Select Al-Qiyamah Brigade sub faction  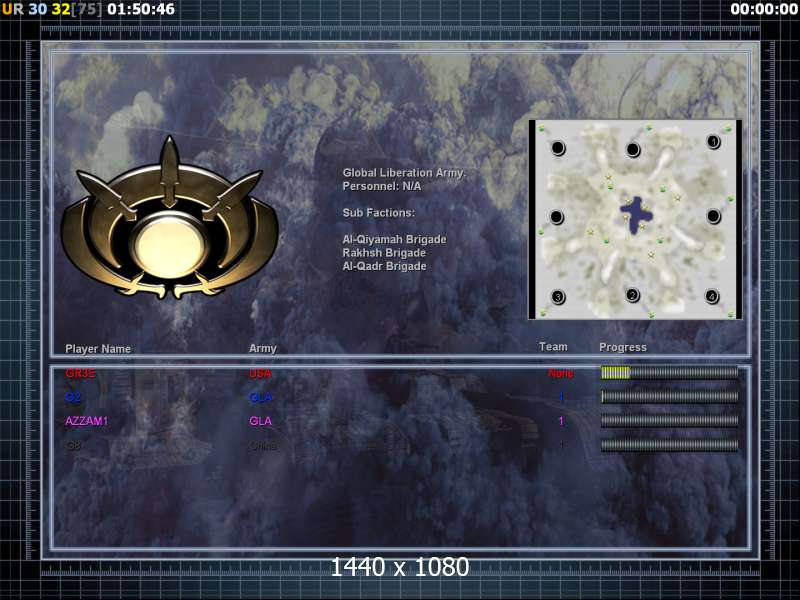click(394, 239)
